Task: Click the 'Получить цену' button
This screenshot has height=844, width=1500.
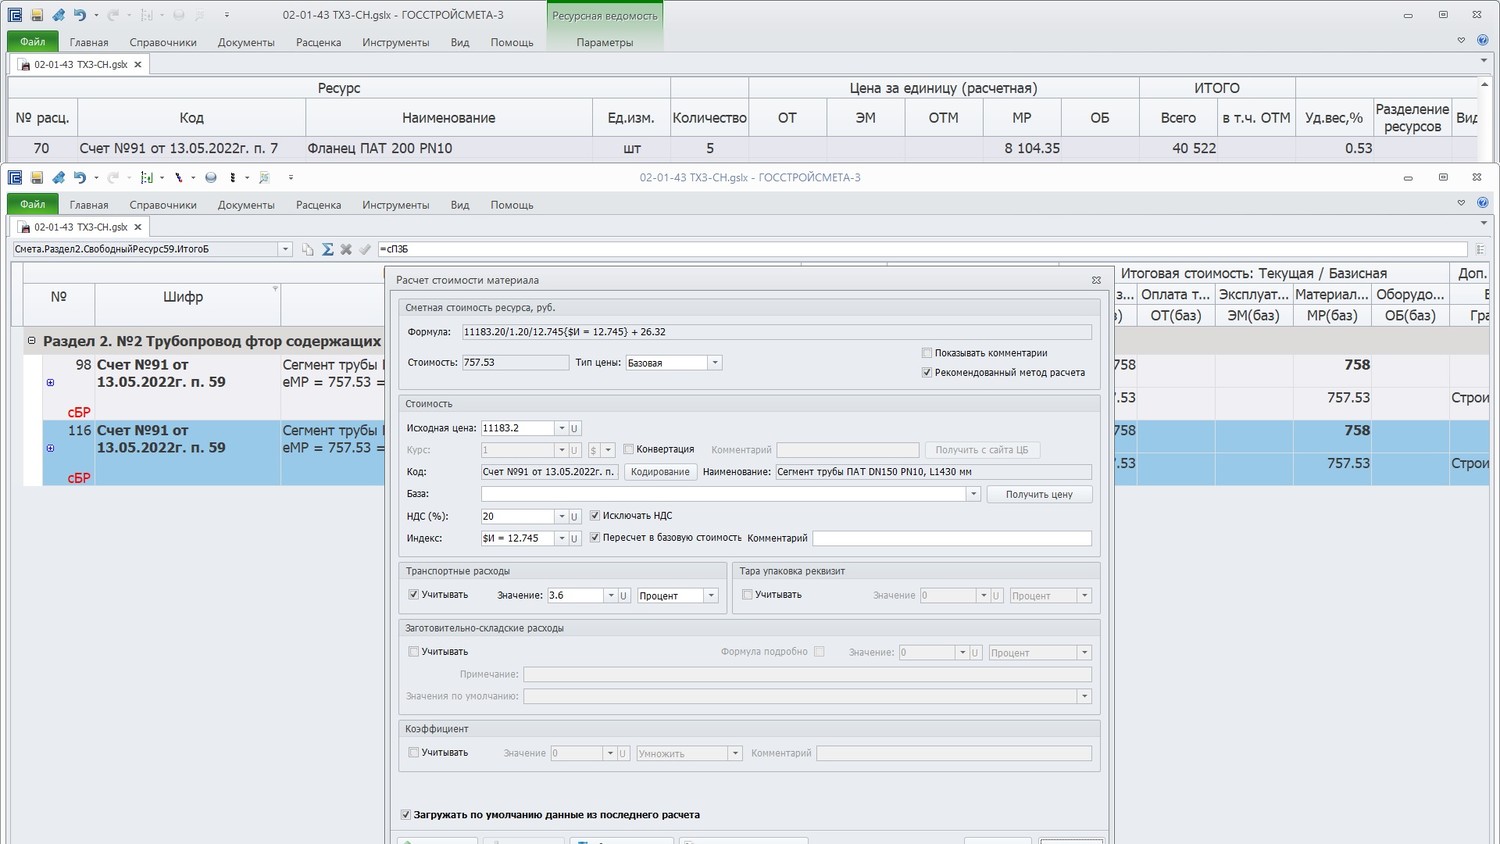Action: pyautogui.click(x=1039, y=494)
